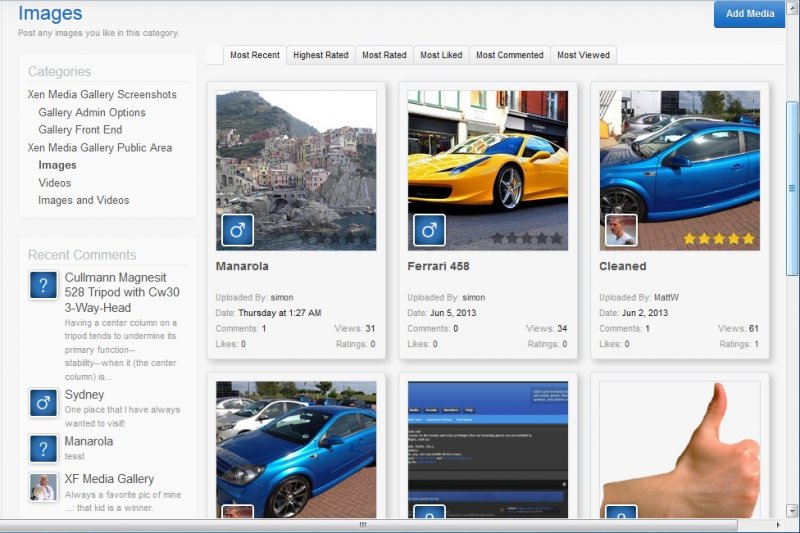This screenshot has height=533, width=800.
Task: Click male avatar icon beside Sydney comment
Action: coord(43,403)
